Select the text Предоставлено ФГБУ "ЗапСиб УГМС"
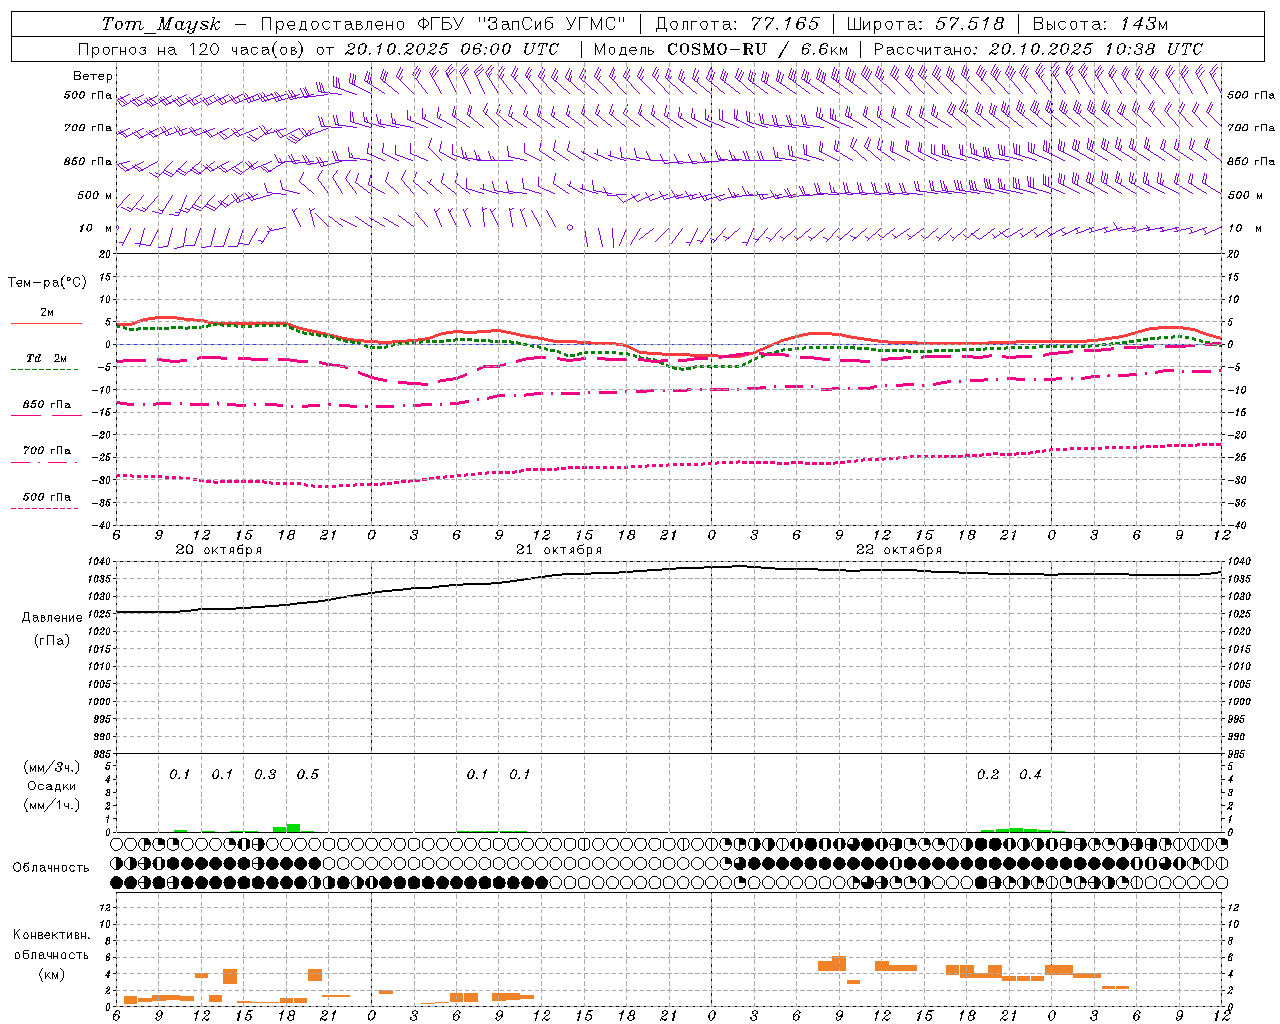The image size is (1280, 1024). pos(443,24)
